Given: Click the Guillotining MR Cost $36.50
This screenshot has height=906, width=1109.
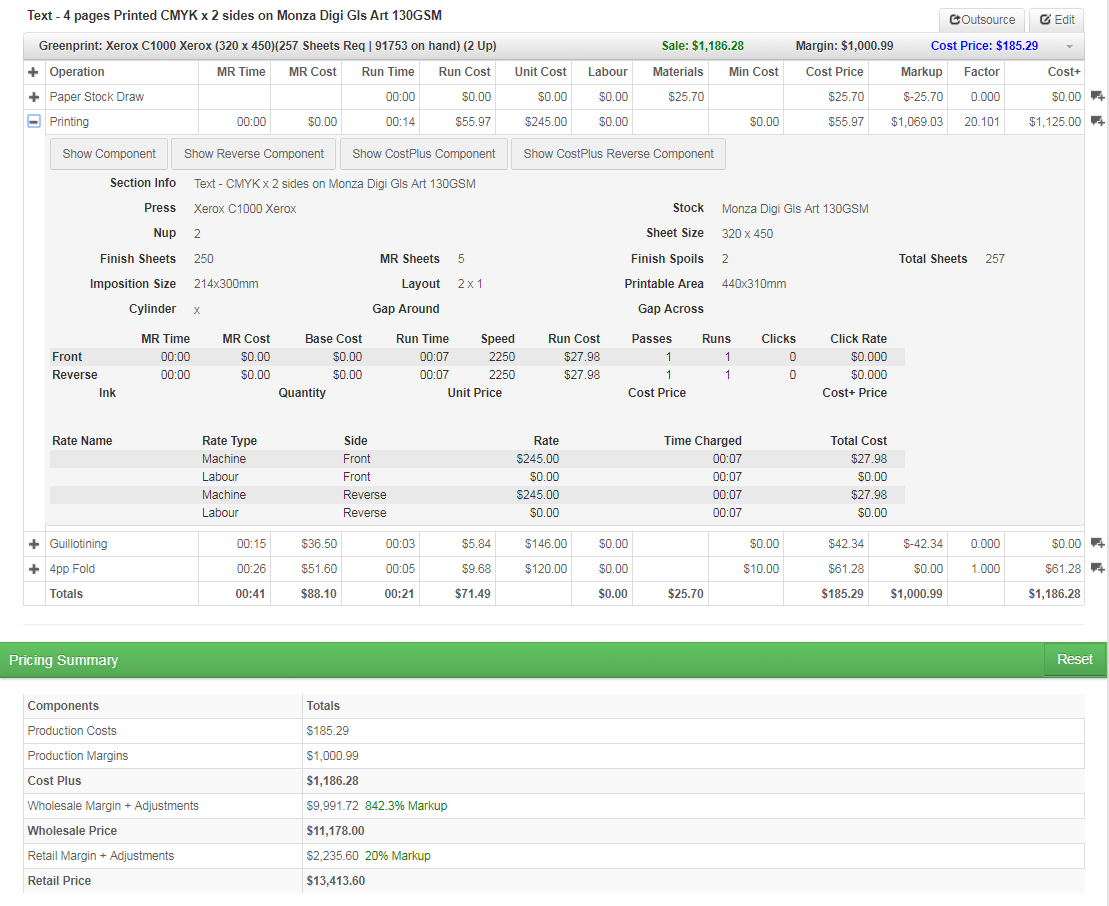Looking at the screenshot, I should 319,544.
